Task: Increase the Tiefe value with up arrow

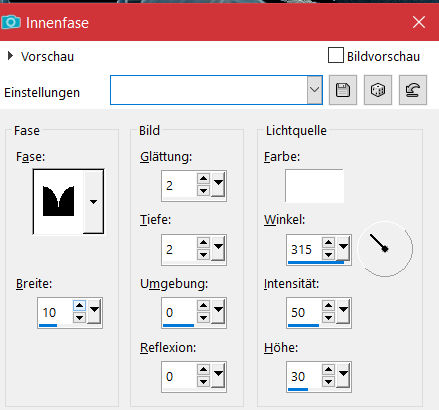Action: (x=203, y=242)
